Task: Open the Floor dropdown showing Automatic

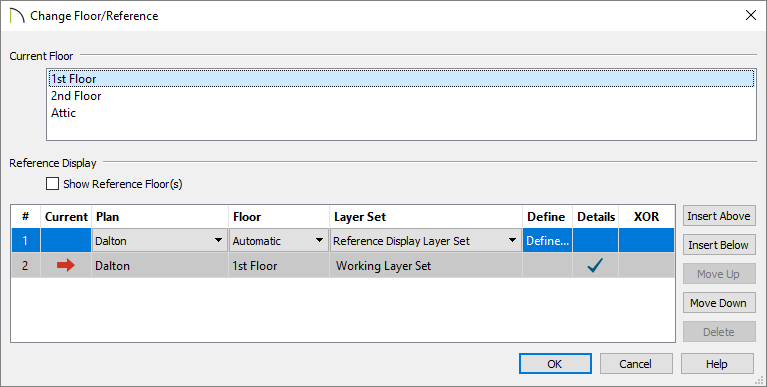Action: point(278,241)
